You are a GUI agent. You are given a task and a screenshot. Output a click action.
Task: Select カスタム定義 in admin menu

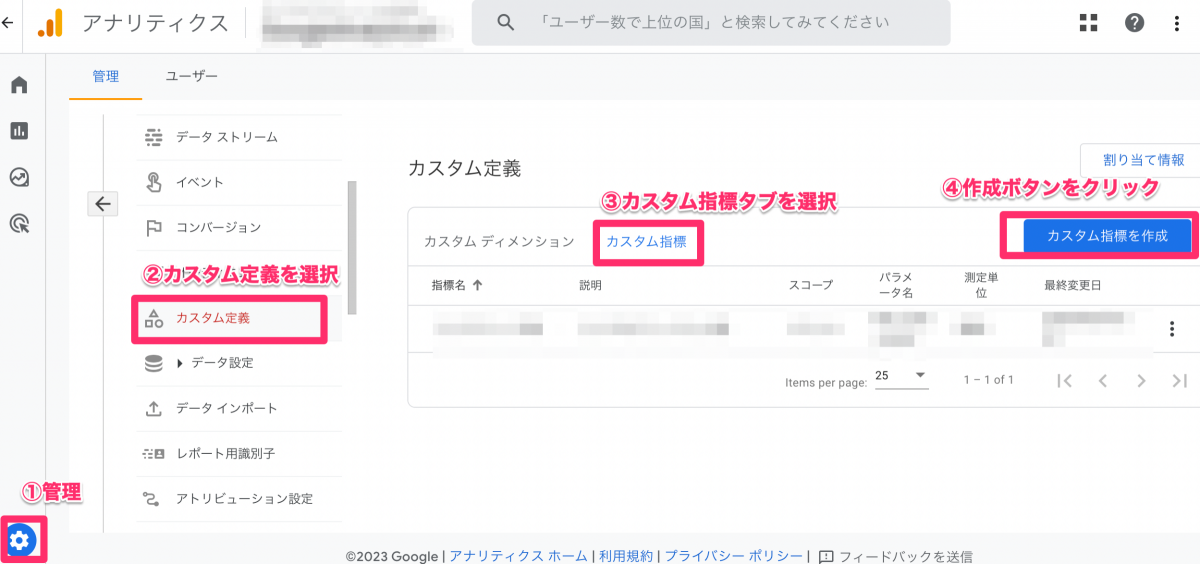coord(213,319)
